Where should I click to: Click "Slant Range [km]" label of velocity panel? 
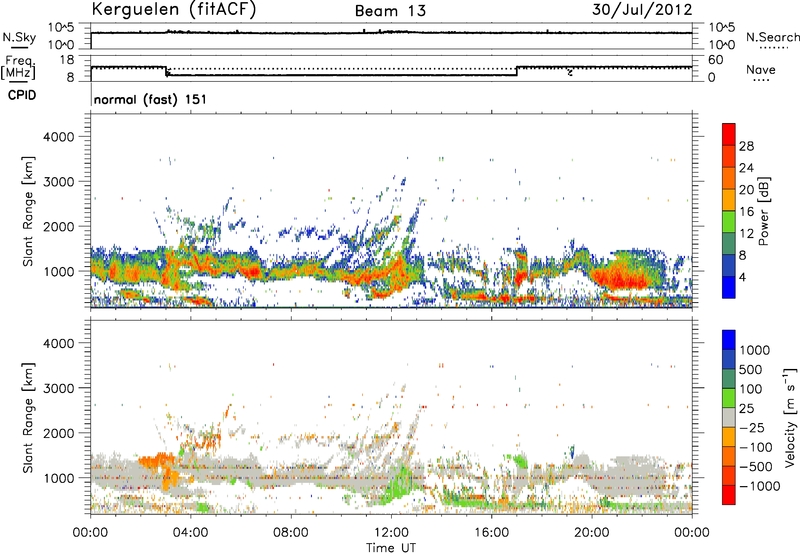(28, 417)
